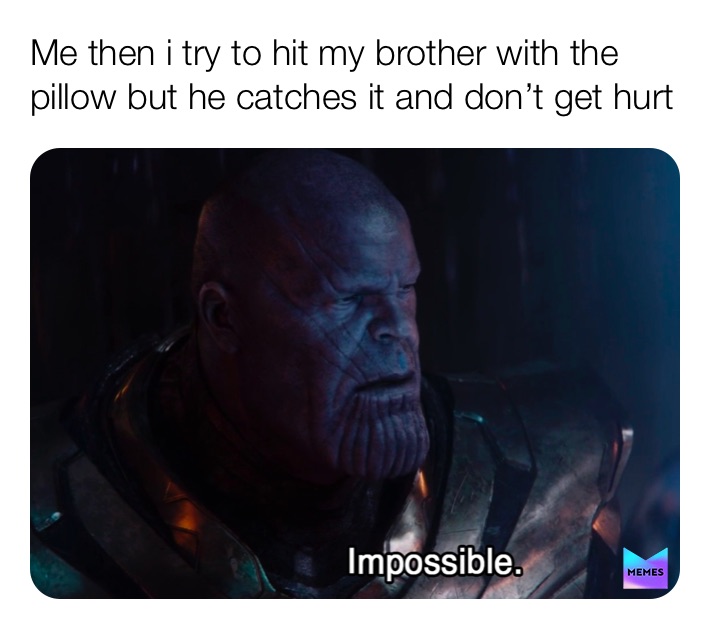Click the word "hit" in the caption
This screenshot has height=629, width=710.
tap(283, 53)
